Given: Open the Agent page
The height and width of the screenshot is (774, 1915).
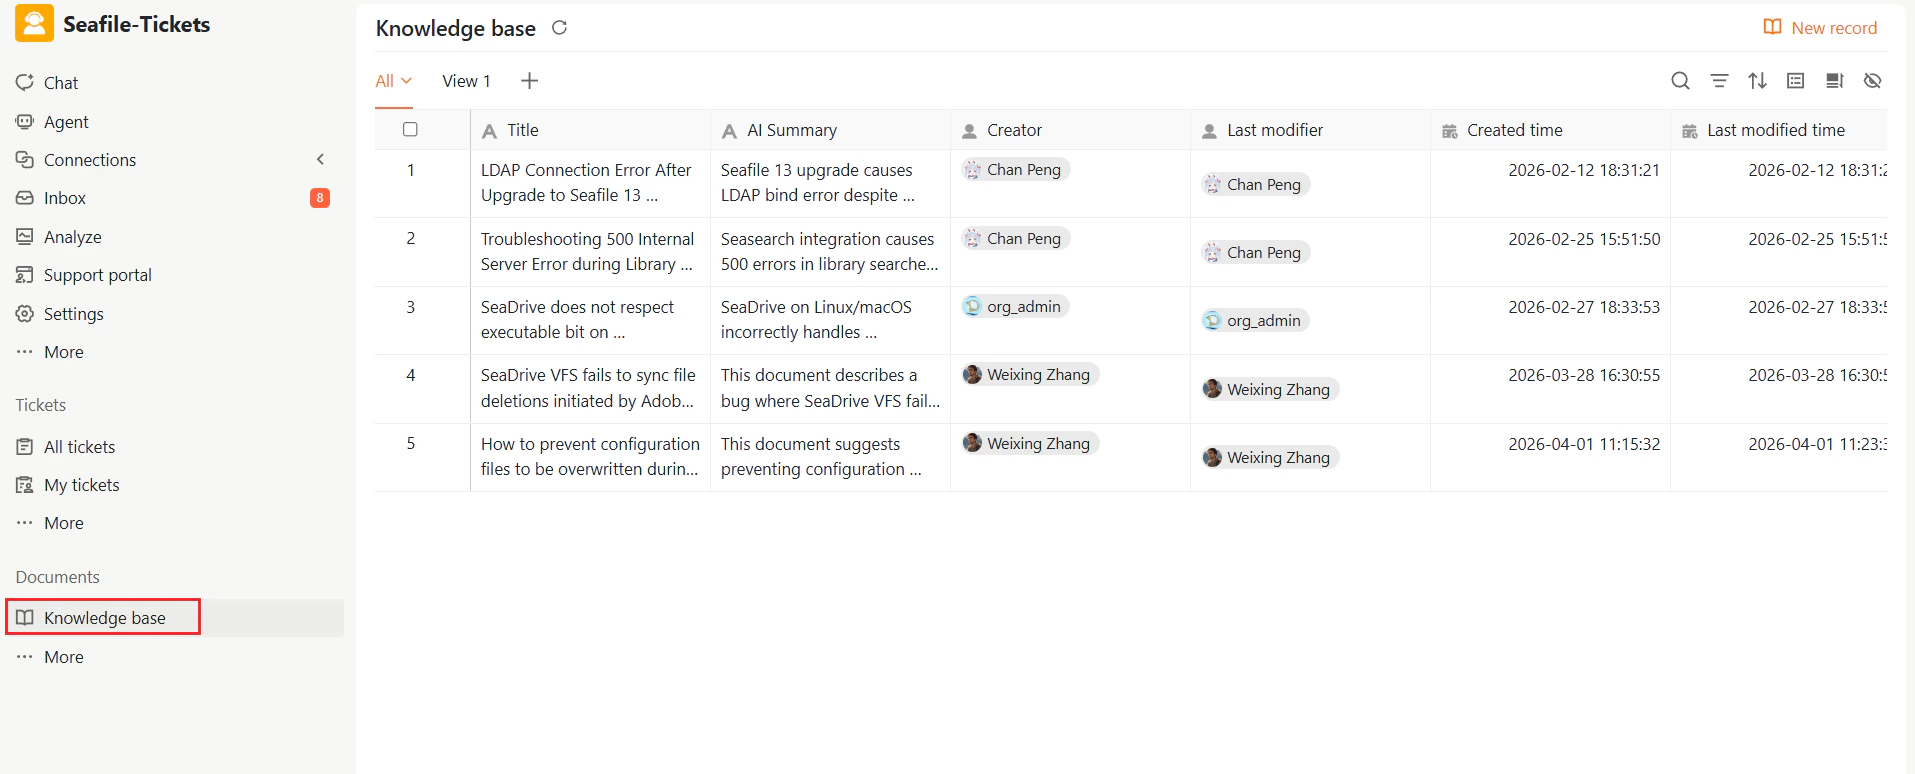Looking at the screenshot, I should (x=52, y=122).
